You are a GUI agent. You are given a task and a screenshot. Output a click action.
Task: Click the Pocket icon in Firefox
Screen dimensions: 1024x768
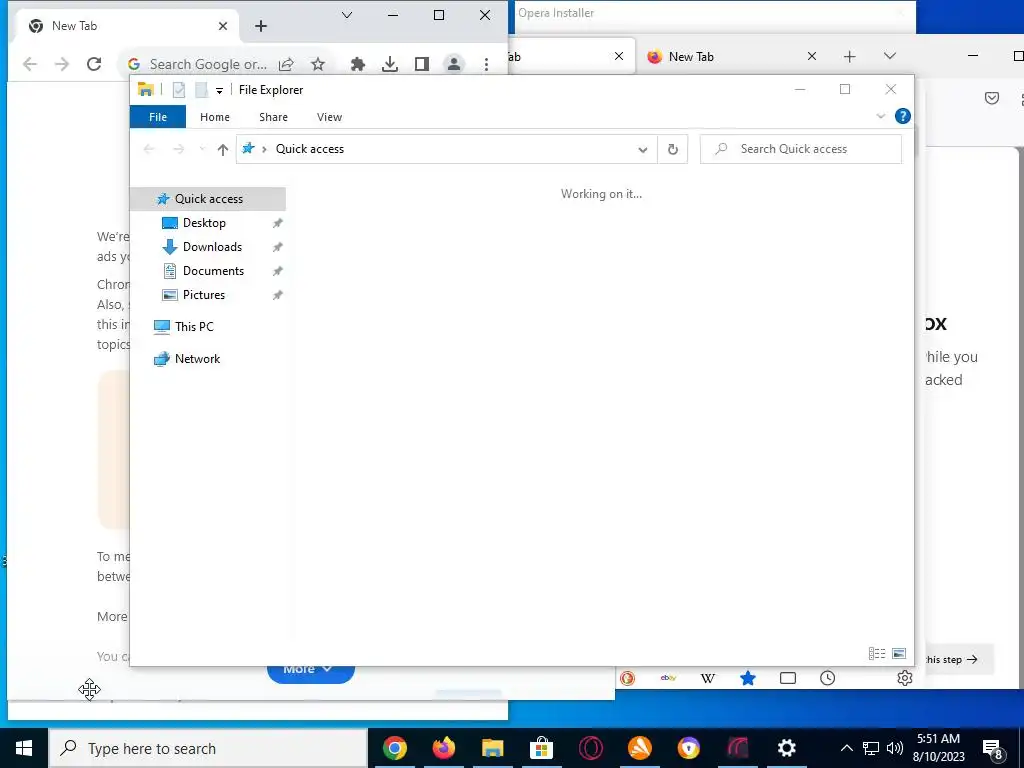pos(992,99)
